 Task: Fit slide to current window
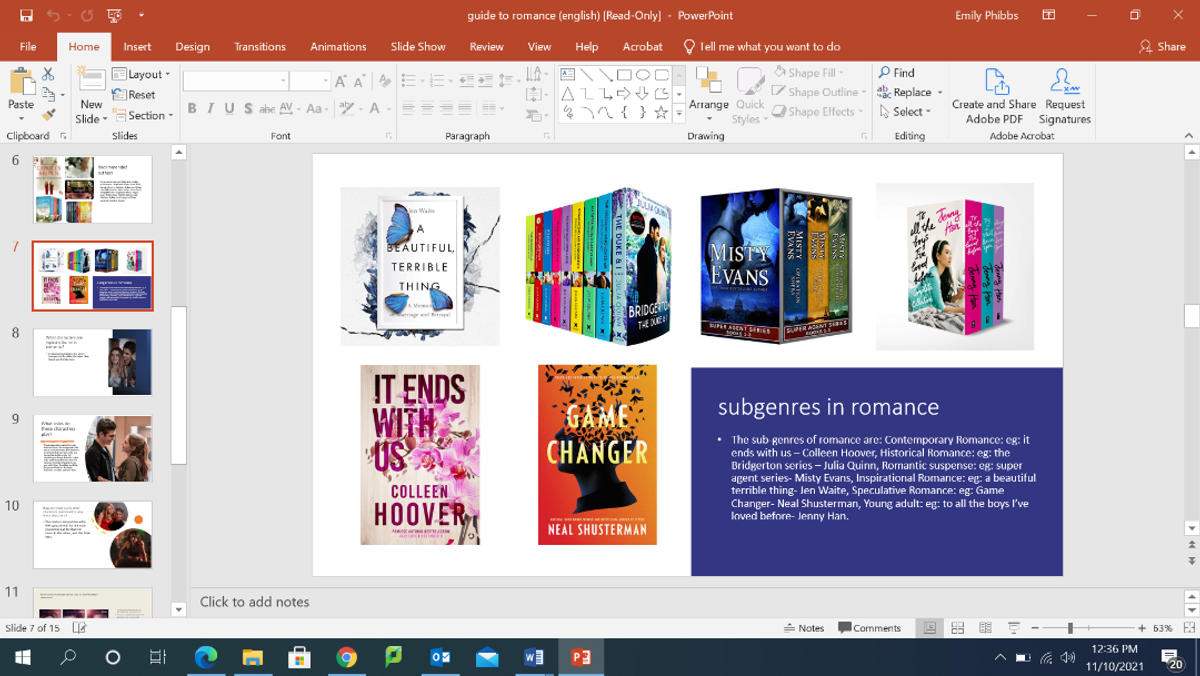pyautogui.click(x=1189, y=628)
